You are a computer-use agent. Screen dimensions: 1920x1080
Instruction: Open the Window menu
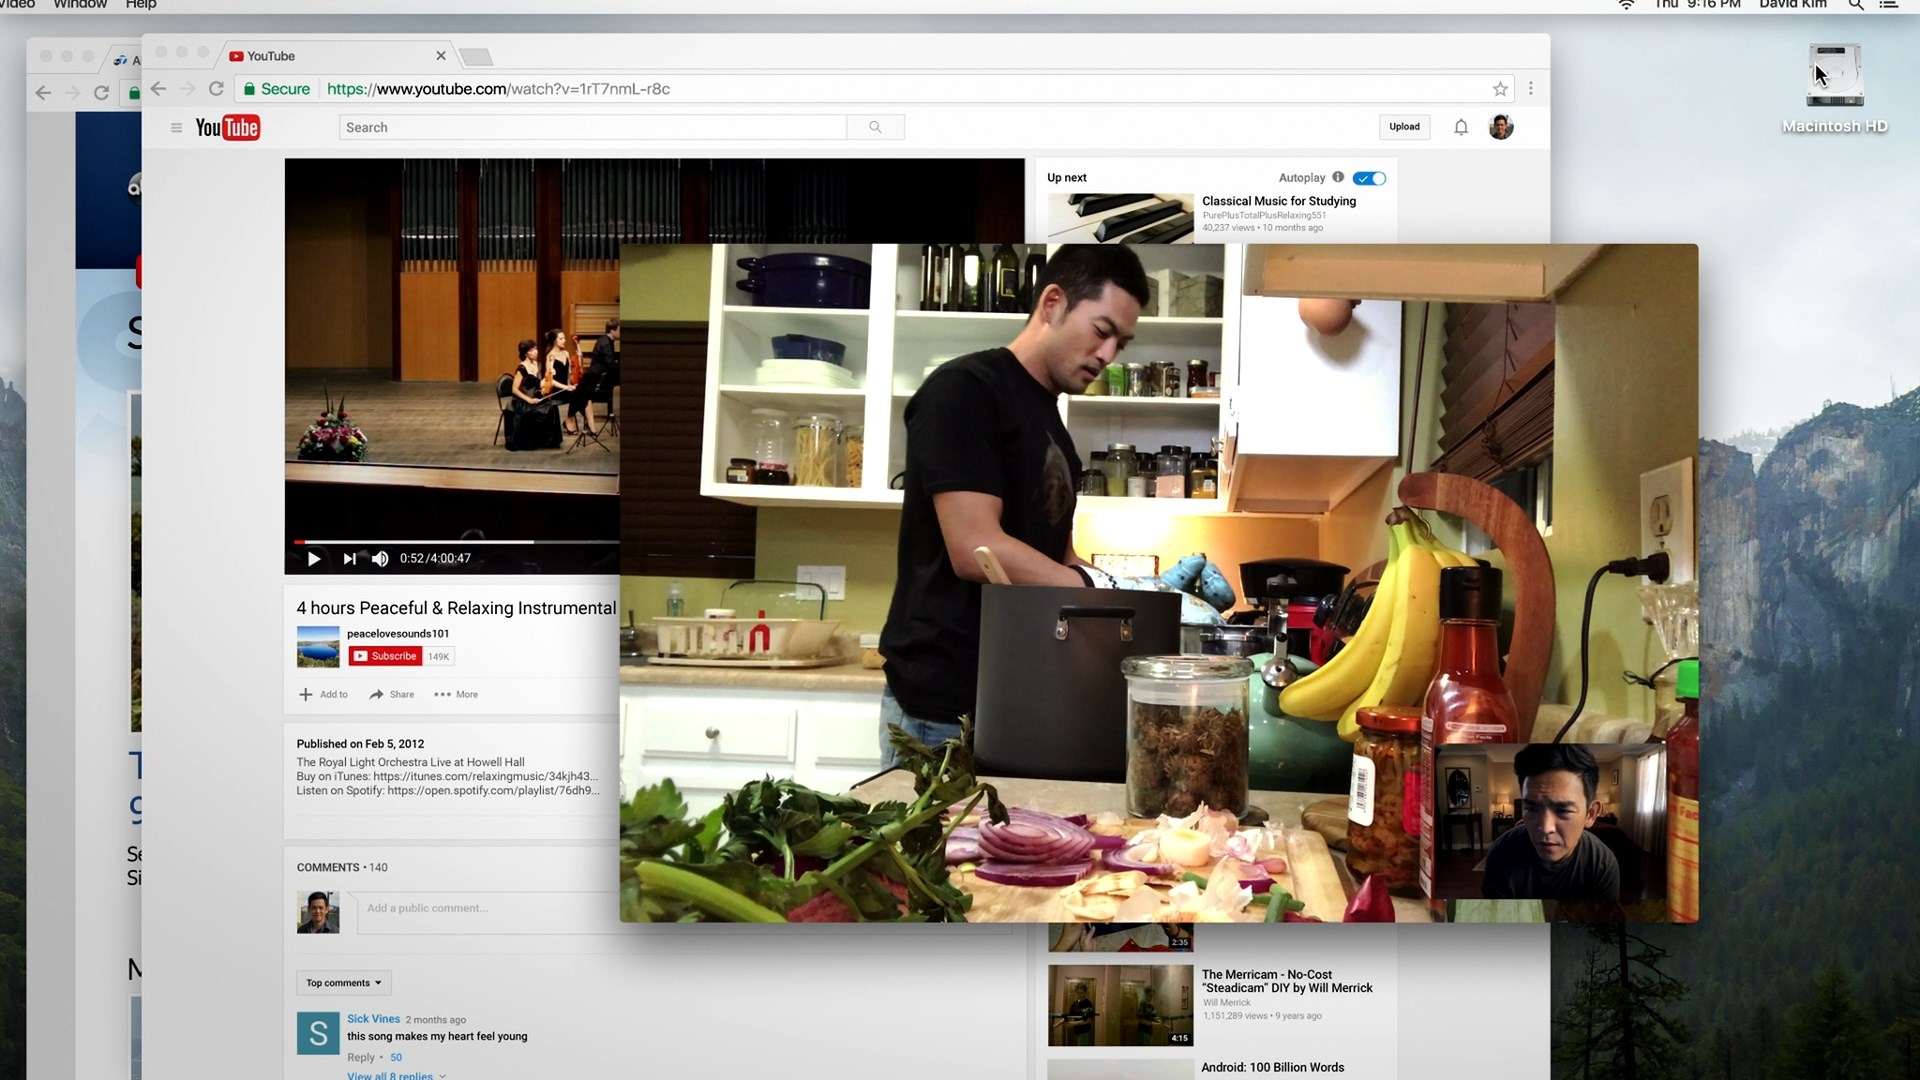point(80,5)
